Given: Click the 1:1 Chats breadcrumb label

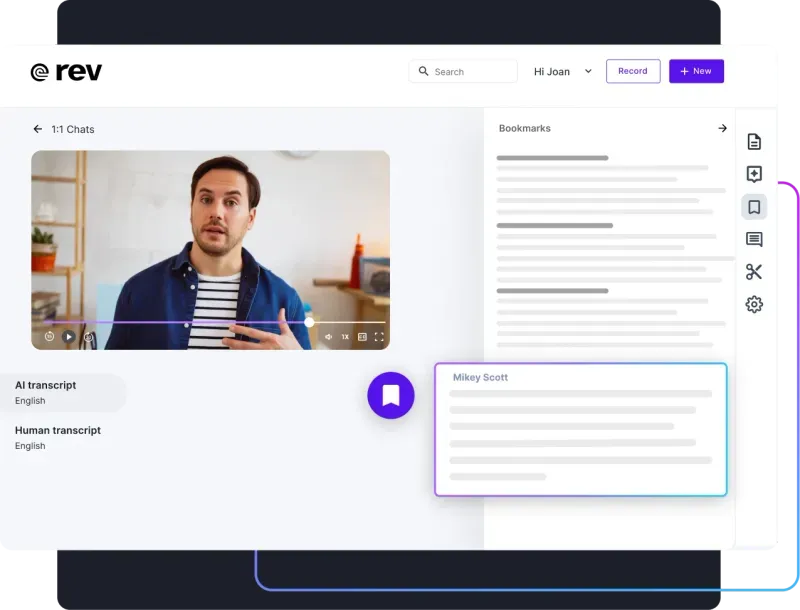Looking at the screenshot, I should 73,130.
